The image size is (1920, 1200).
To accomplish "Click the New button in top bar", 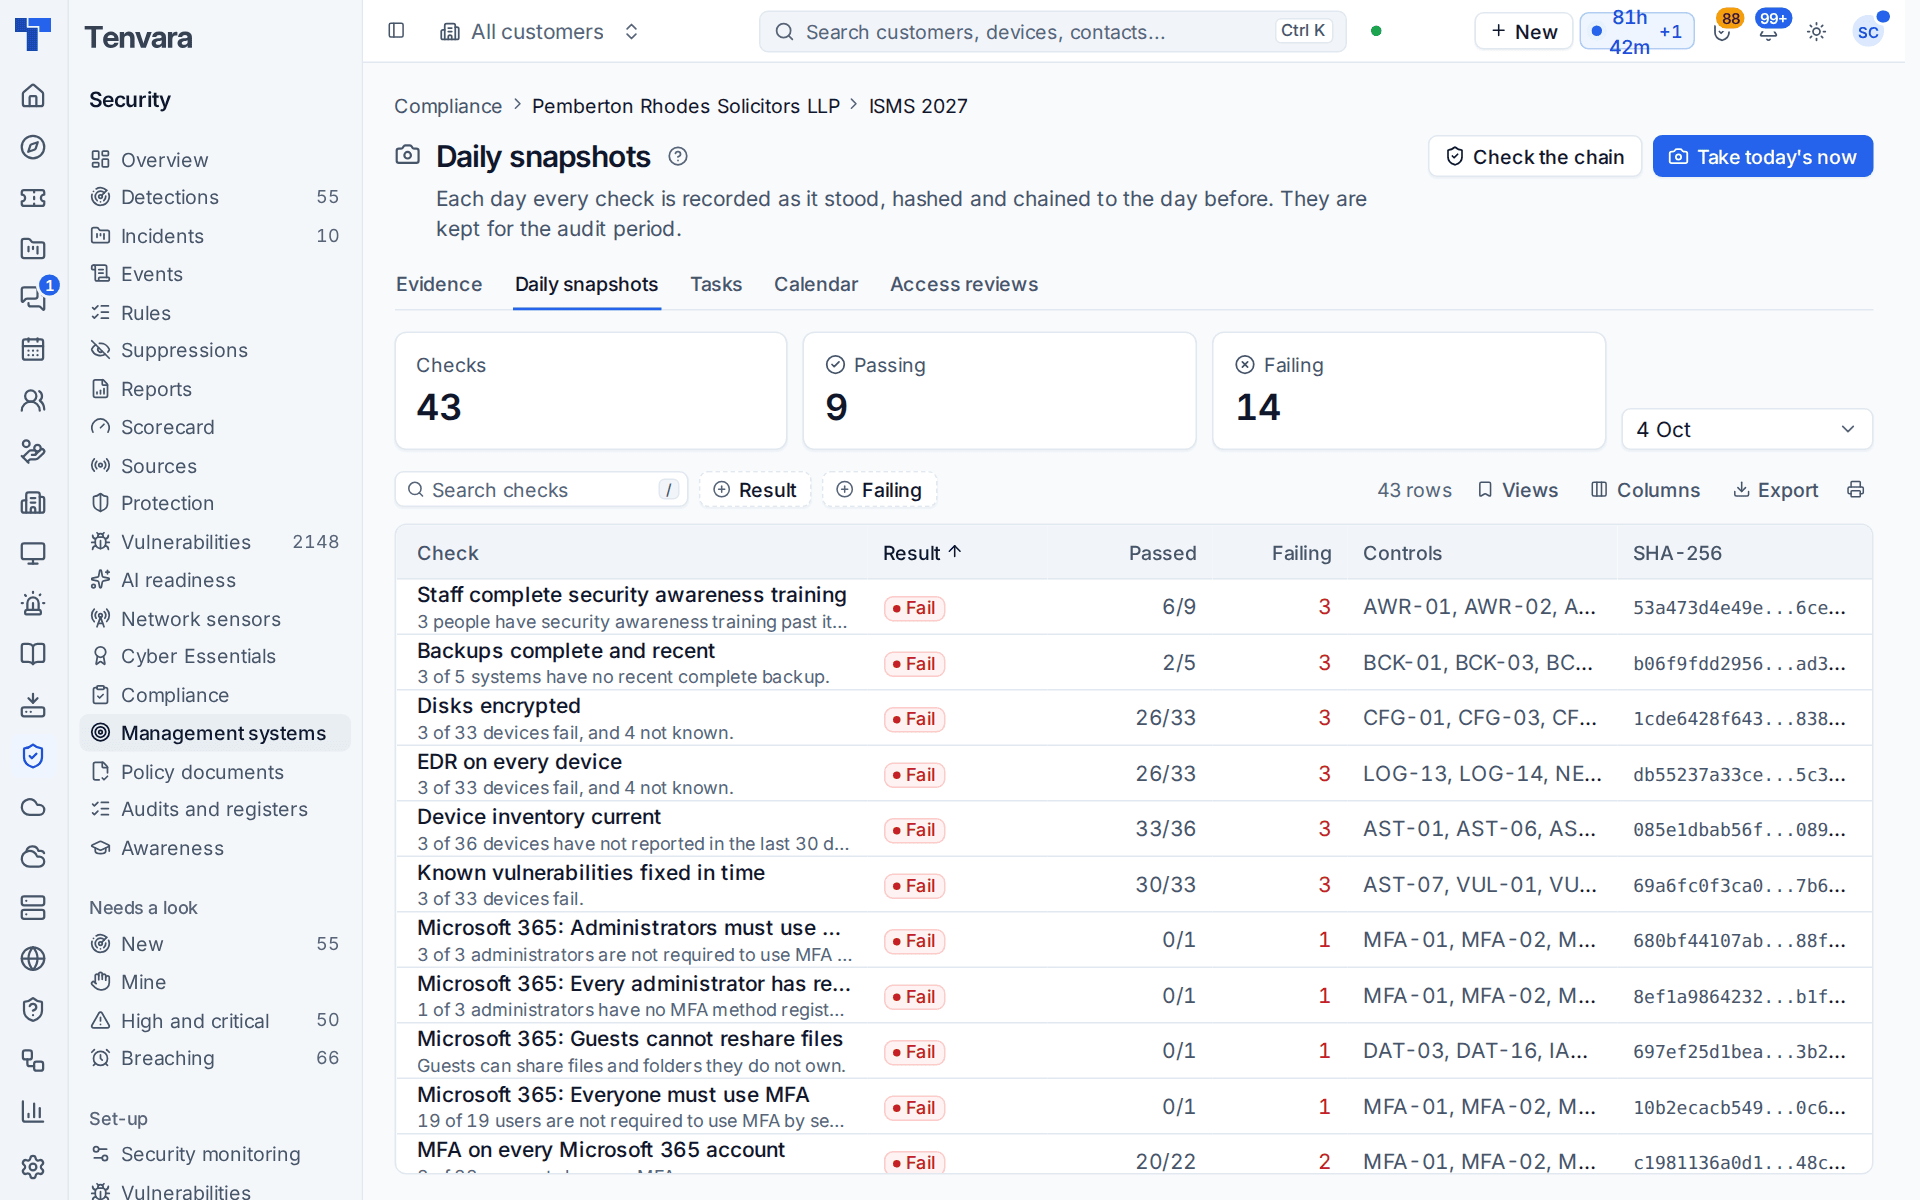I will pyautogui.click(x=1524, y=31).
